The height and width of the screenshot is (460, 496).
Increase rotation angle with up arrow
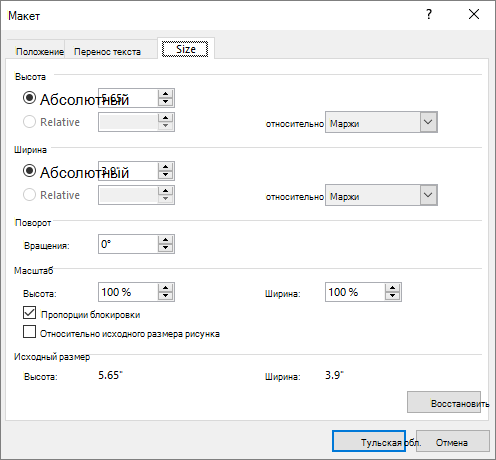pos(166,240)
